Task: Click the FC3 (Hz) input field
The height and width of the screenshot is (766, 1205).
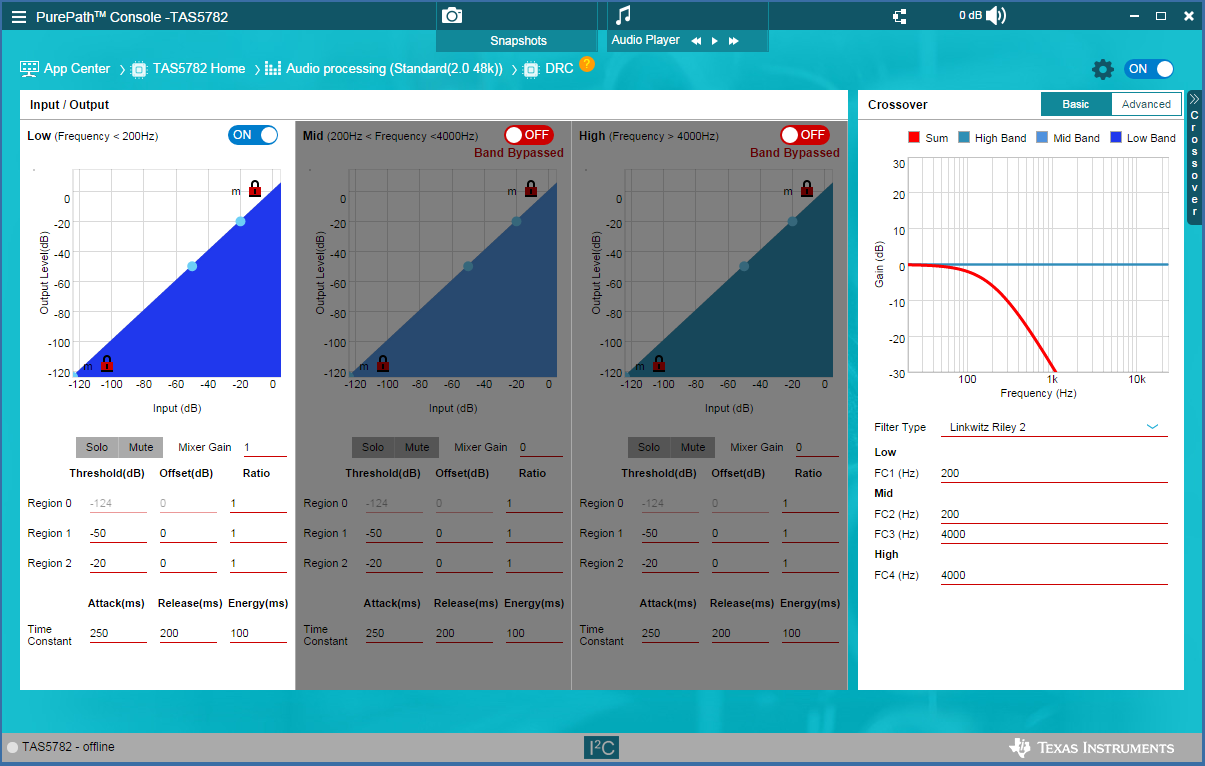Action: pyautogui.click(x=1054, y=534)
